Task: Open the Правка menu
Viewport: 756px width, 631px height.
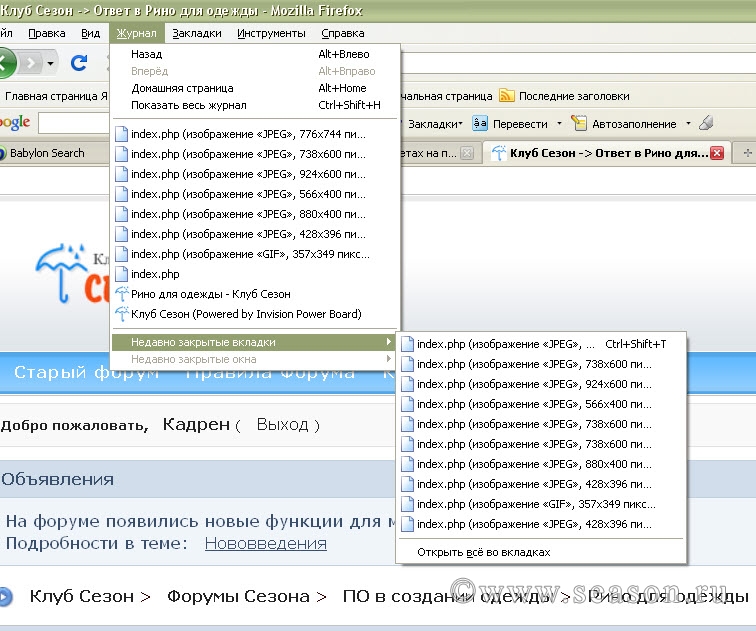Action: pyautogui.click(x=47, y=33)
